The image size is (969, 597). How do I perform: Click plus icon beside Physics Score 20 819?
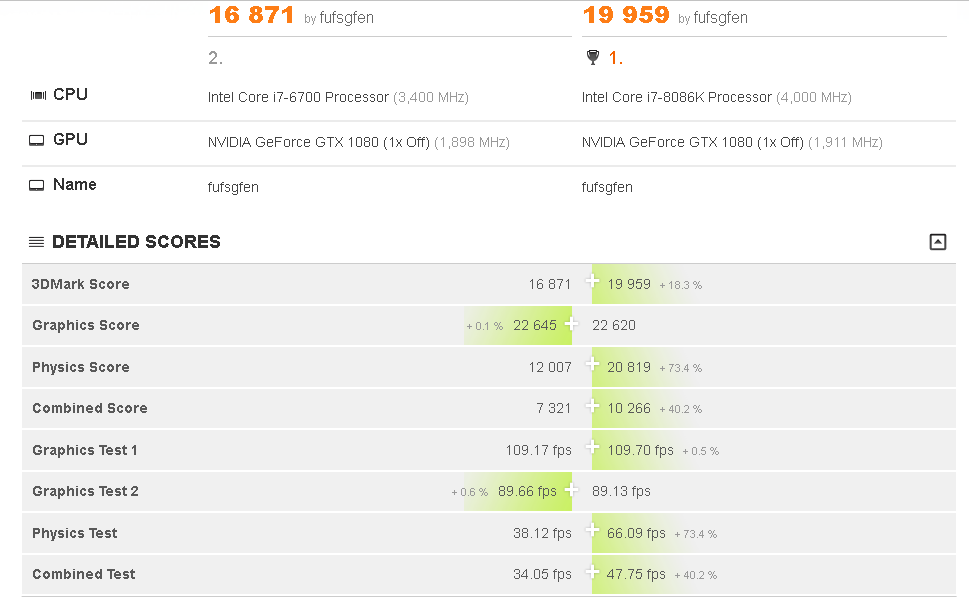tap(592, 364)
